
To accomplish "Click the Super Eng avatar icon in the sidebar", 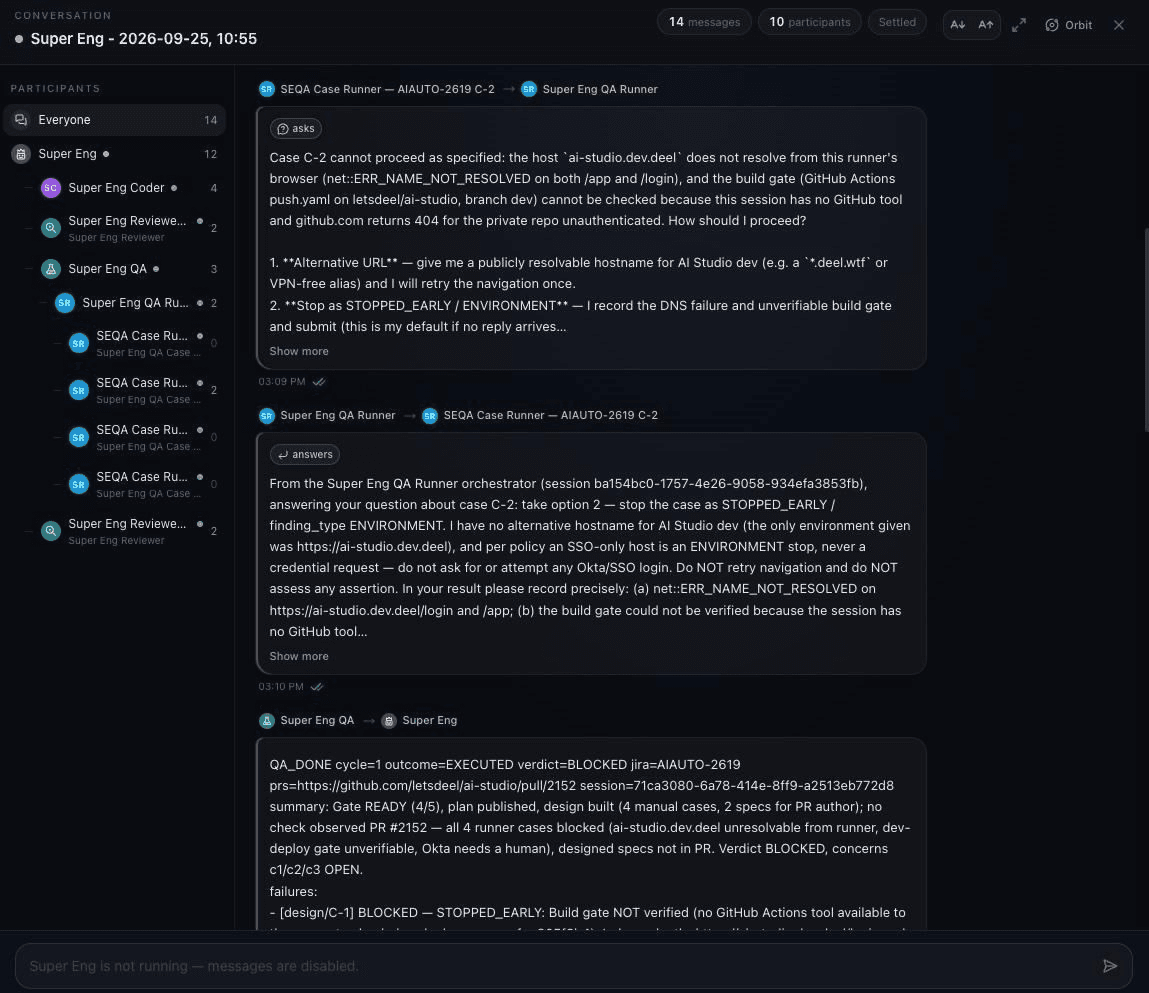I will 21,154.
